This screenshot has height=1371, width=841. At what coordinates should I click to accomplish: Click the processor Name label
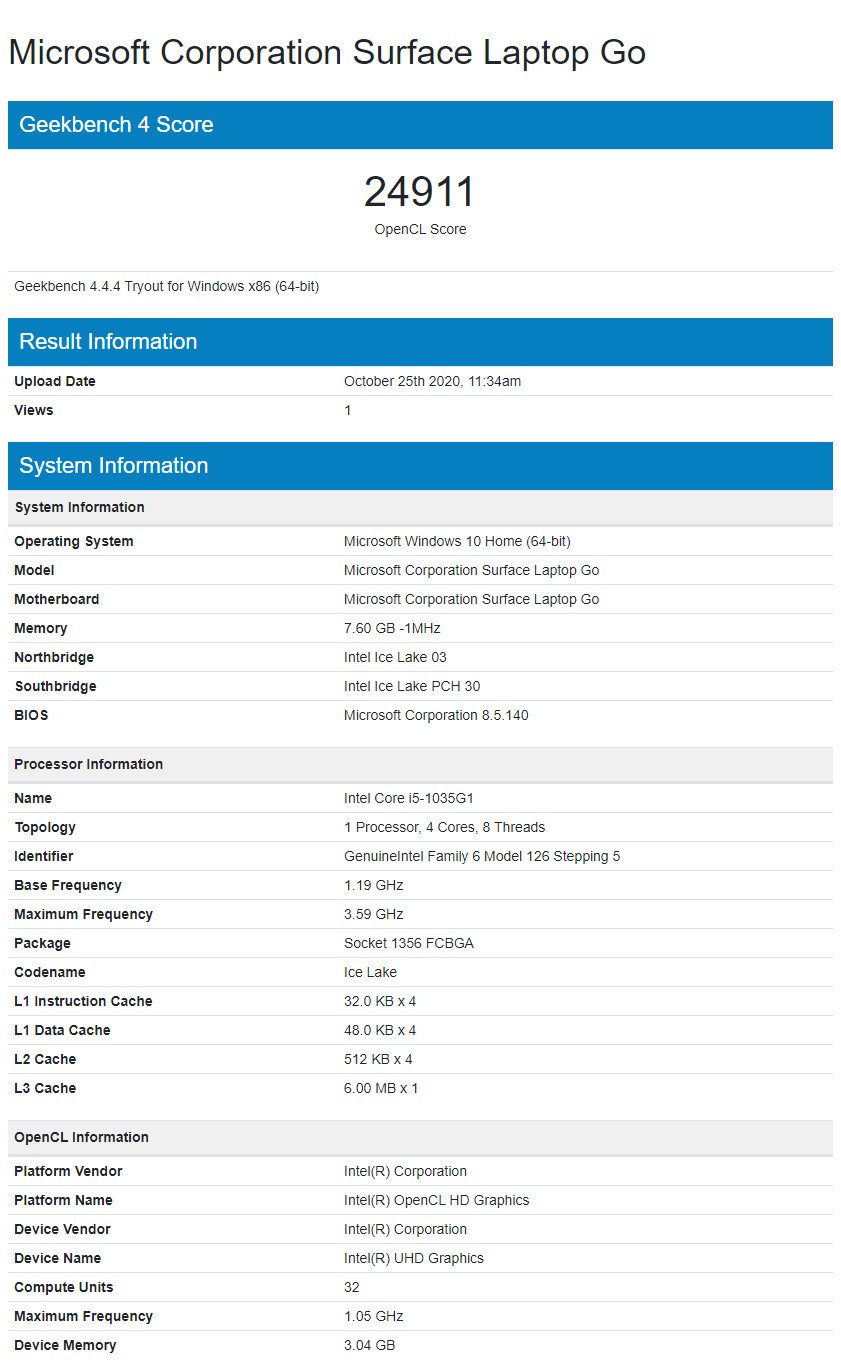coord(33,798)
